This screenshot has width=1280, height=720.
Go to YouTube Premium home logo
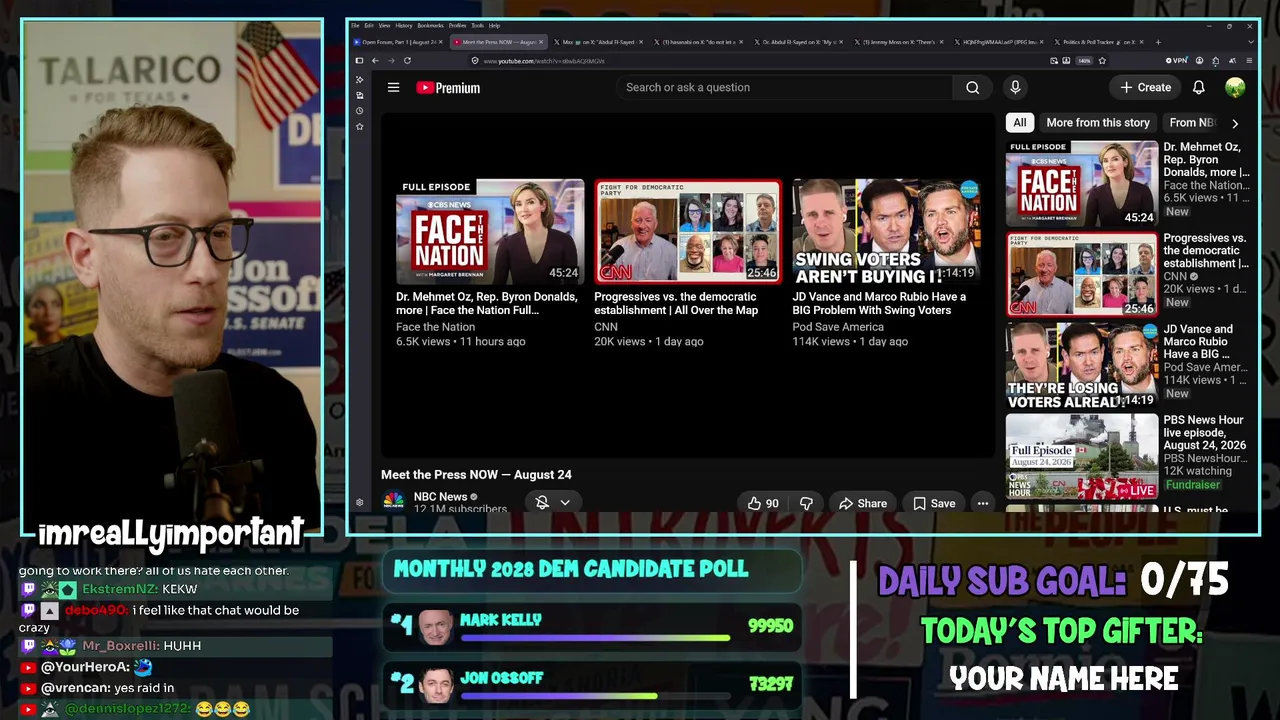pyautogui.click(x=448, y=88)
